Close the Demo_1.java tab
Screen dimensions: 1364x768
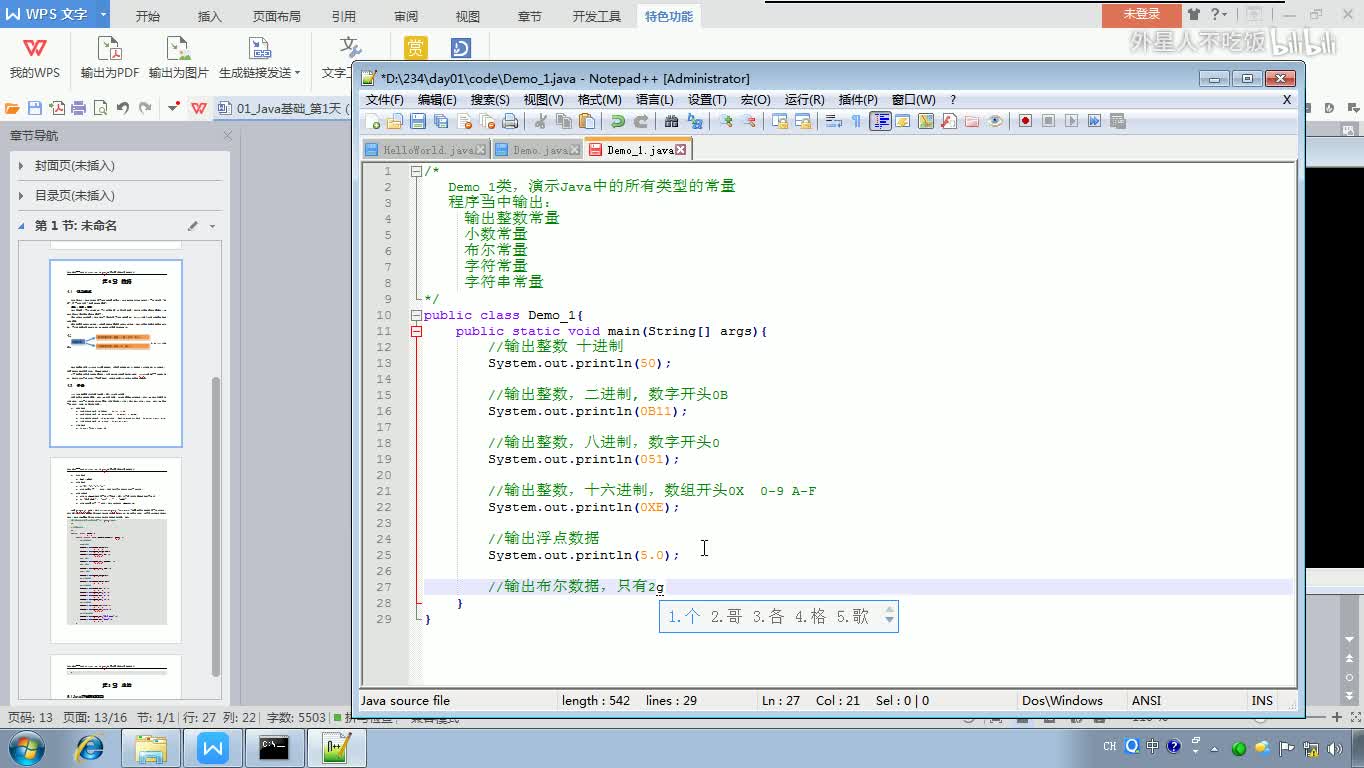coord(681,150)
